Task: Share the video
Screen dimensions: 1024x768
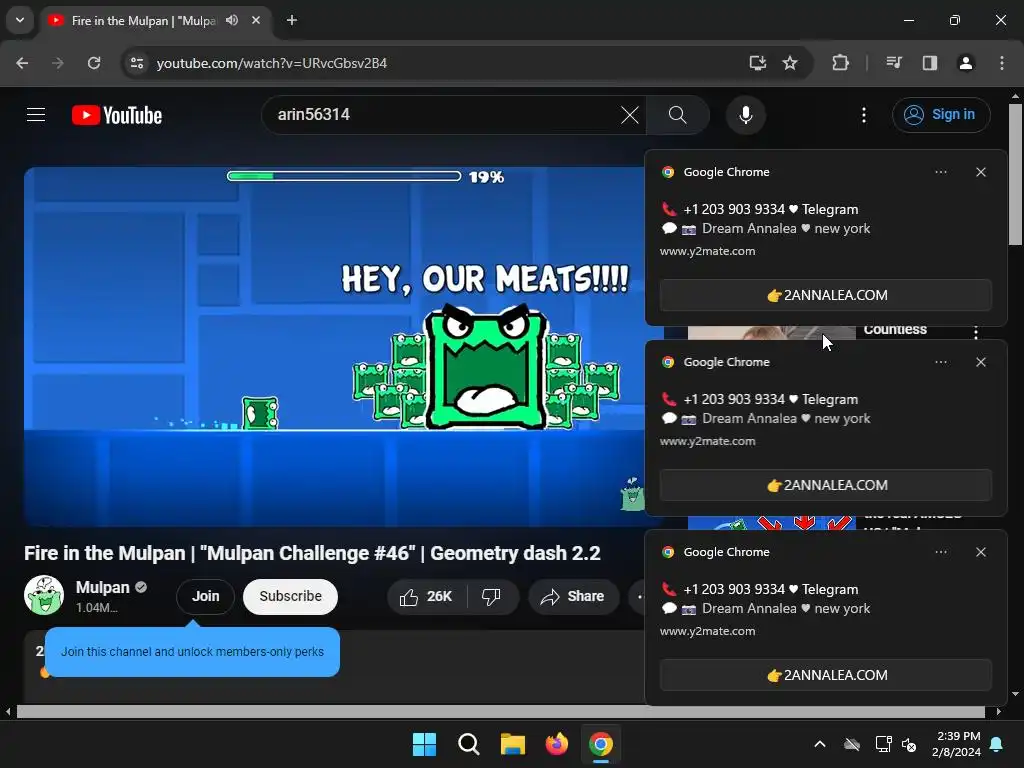Action: click(573, 596)
